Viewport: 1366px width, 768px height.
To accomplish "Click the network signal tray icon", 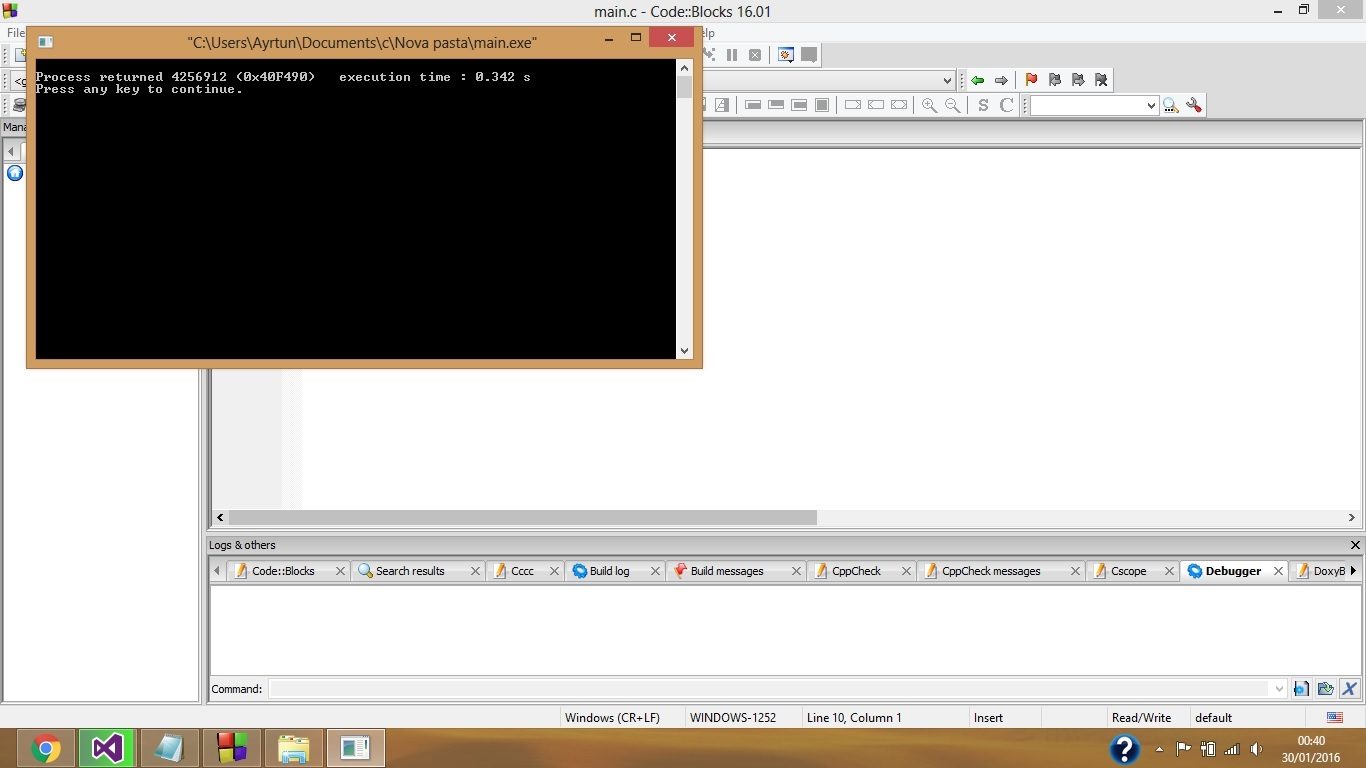I will (x=1232, y=749).
